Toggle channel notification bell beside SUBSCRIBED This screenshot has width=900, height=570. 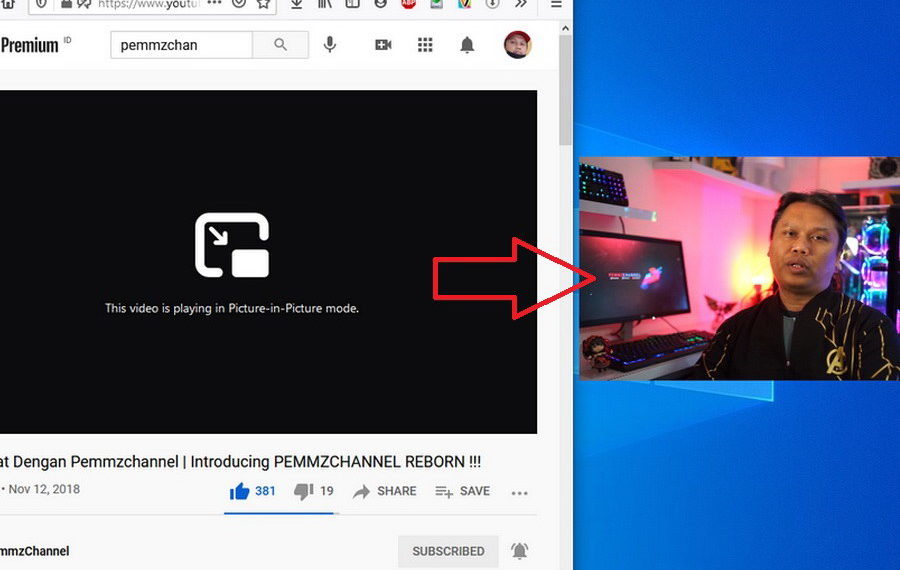pos(519,551)
